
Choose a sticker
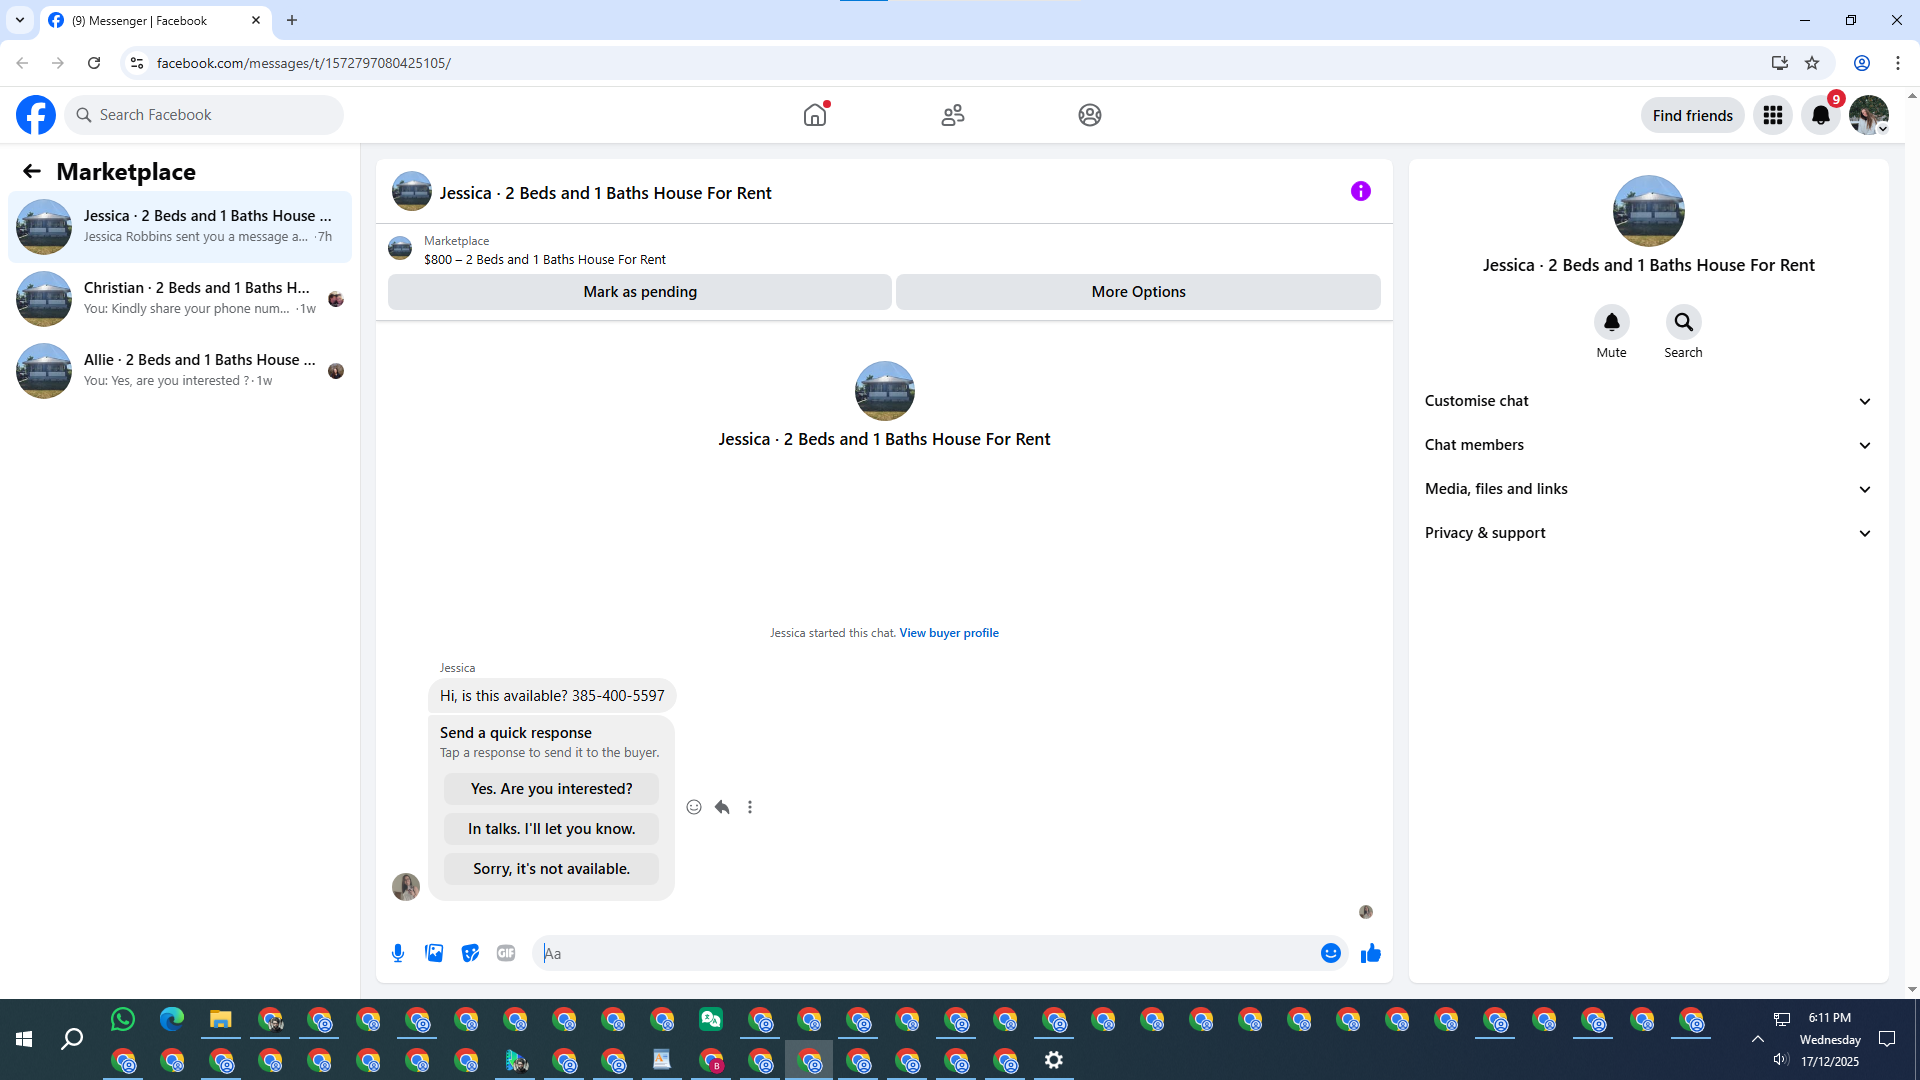[x=470, y=953]
